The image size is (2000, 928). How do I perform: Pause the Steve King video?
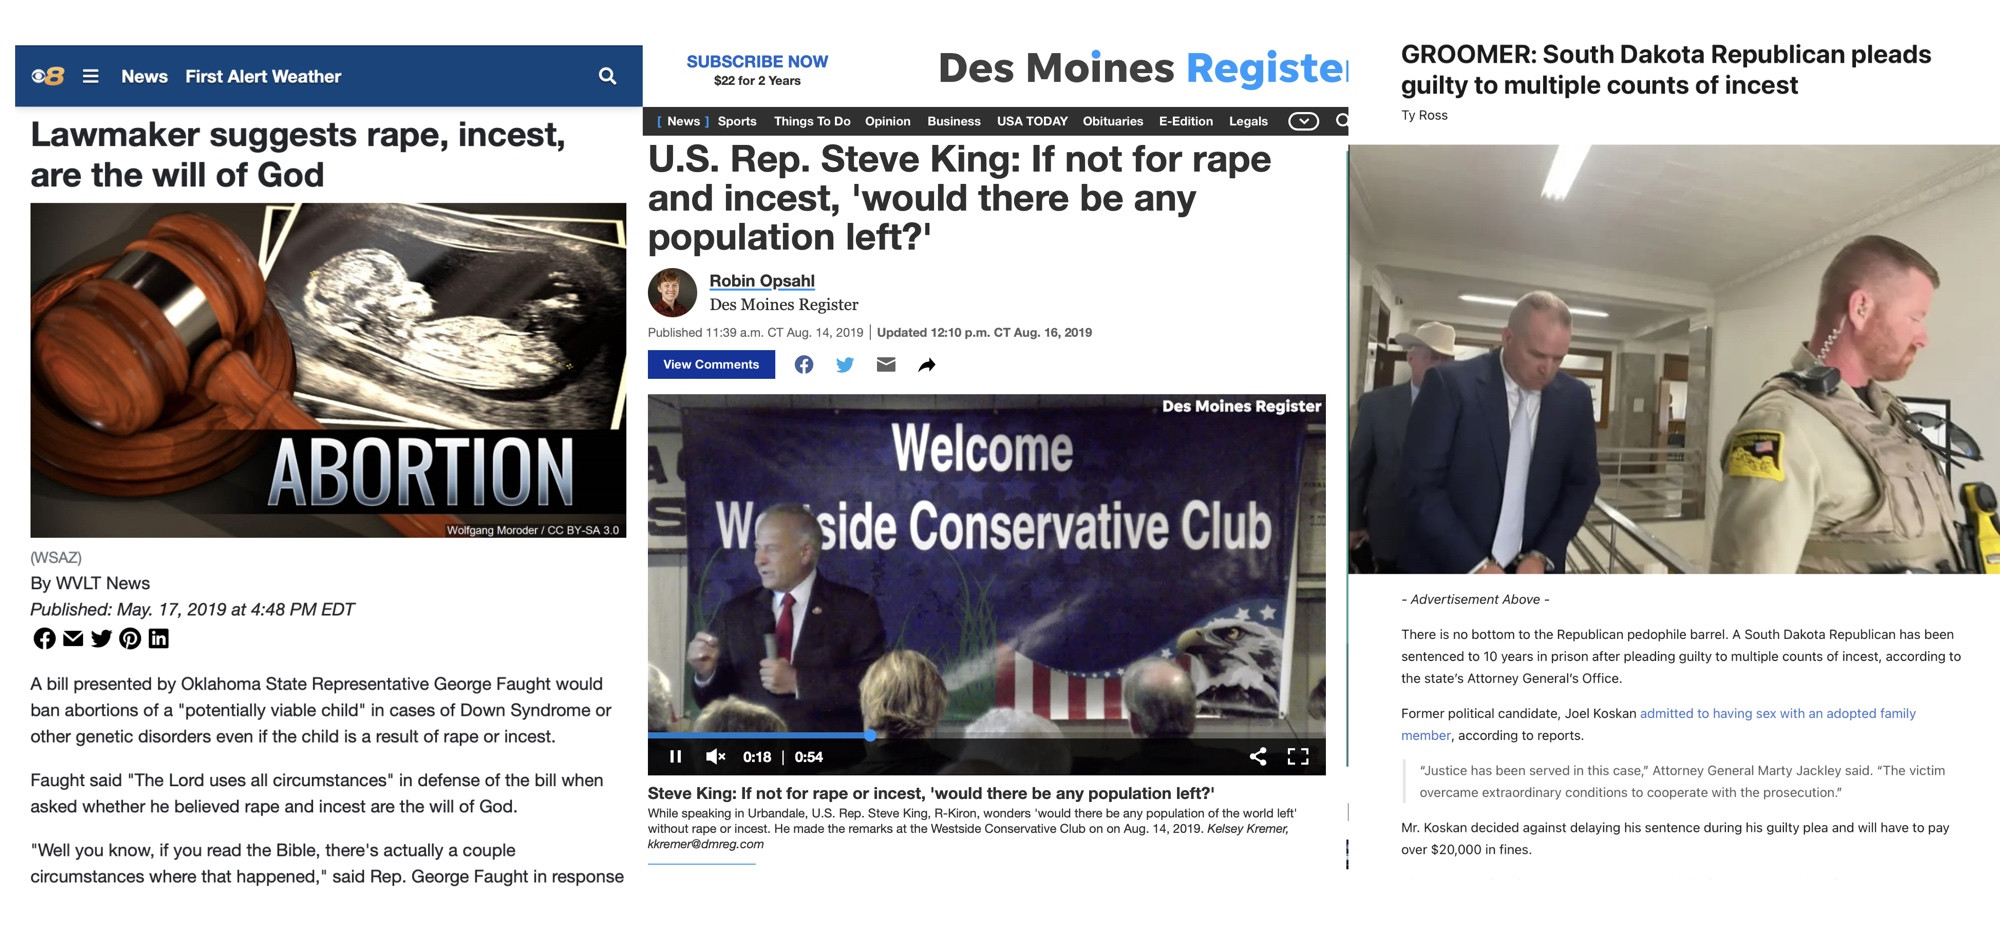(675, 756)
